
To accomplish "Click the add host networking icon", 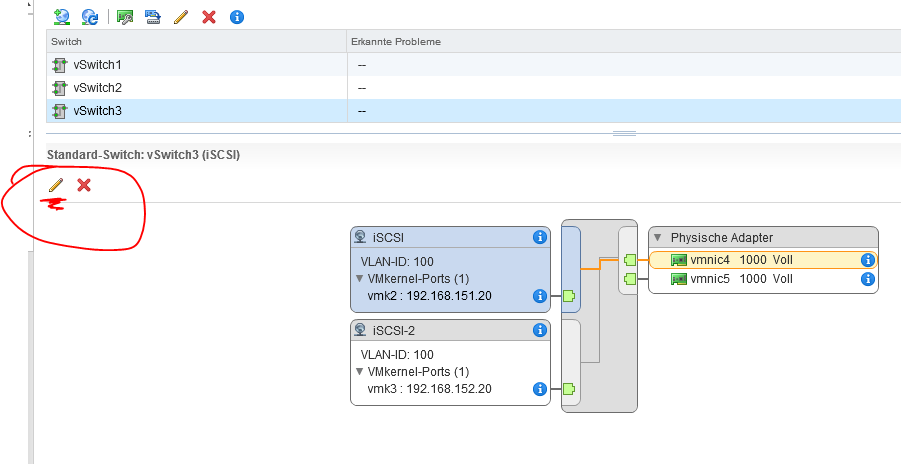I will click(x=62, y=17).
